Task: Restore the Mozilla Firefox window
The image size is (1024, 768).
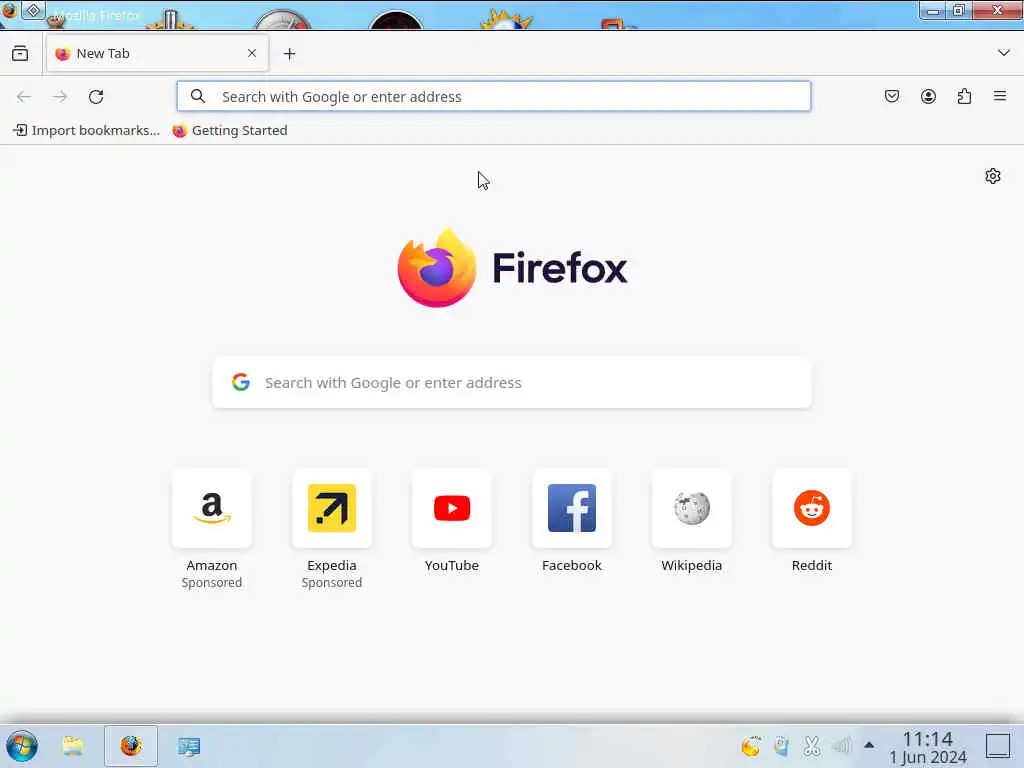Action: (x=959, y=10)
